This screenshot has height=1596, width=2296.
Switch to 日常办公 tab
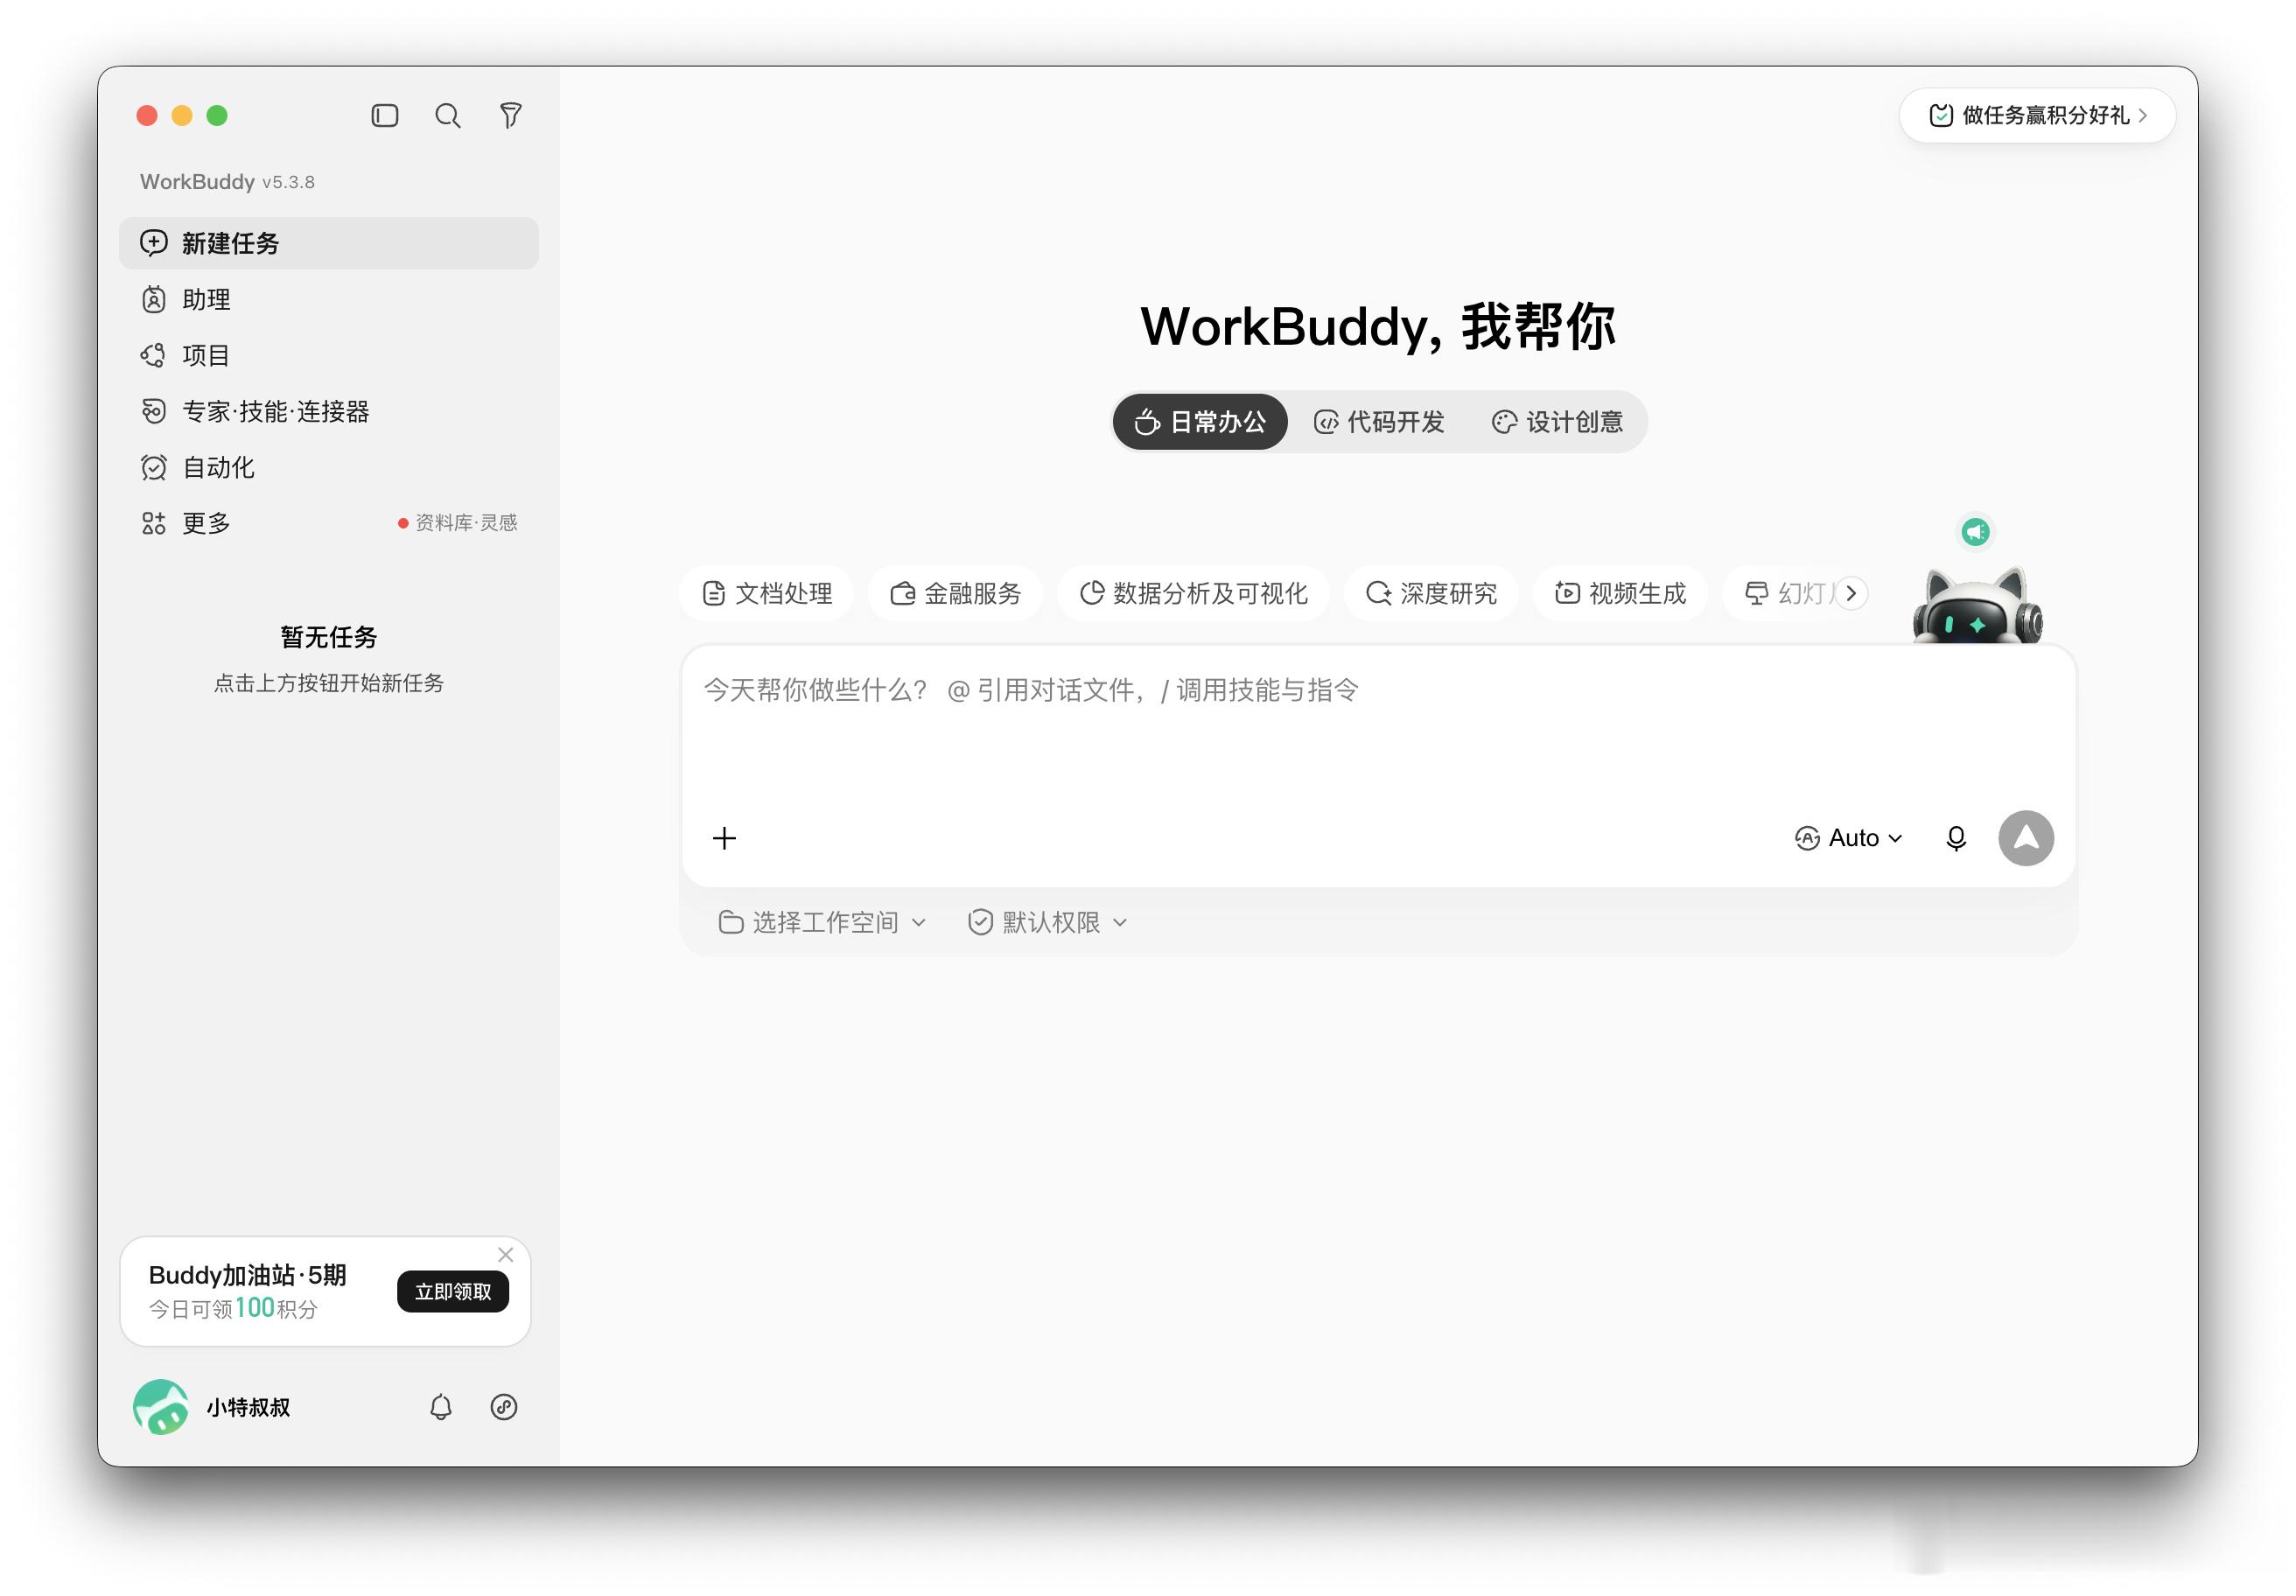click(1200, 422)
